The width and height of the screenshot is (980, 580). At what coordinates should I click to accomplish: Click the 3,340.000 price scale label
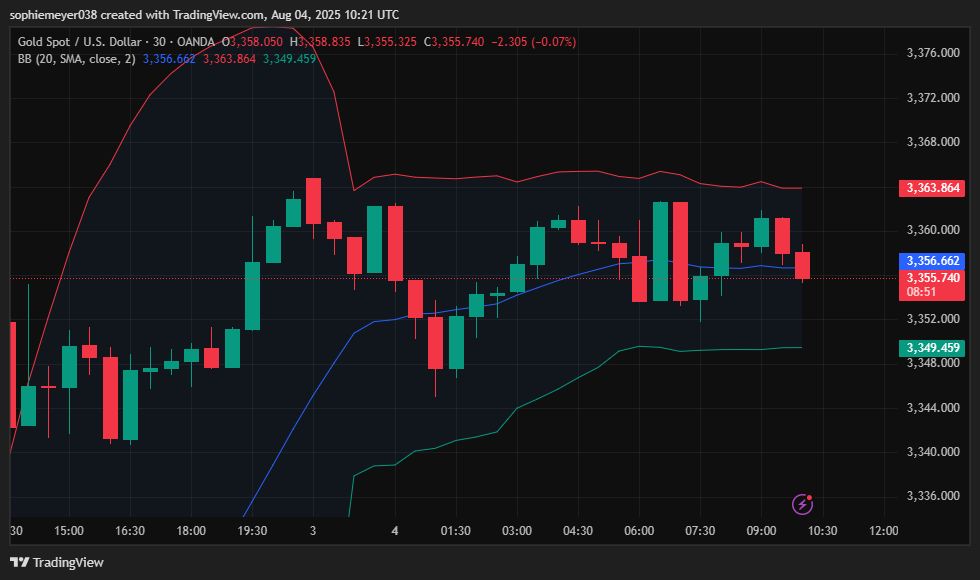(x=933, y=451)
